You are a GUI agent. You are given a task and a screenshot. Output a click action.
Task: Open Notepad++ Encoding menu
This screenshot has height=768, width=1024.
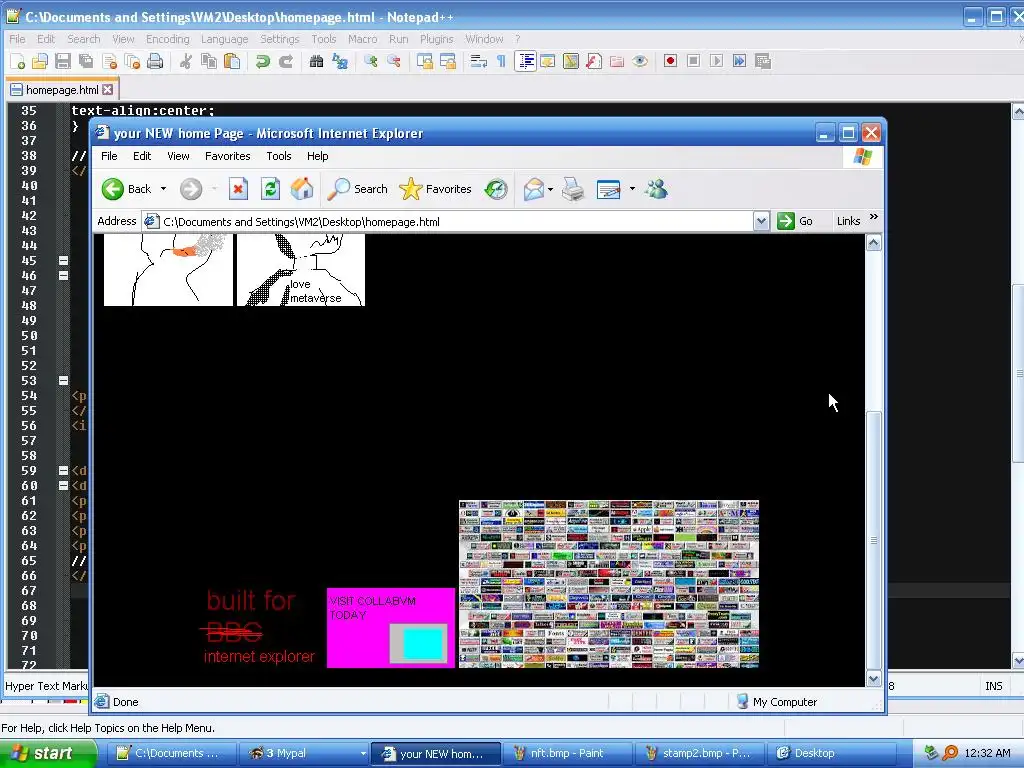pos(167,39)
